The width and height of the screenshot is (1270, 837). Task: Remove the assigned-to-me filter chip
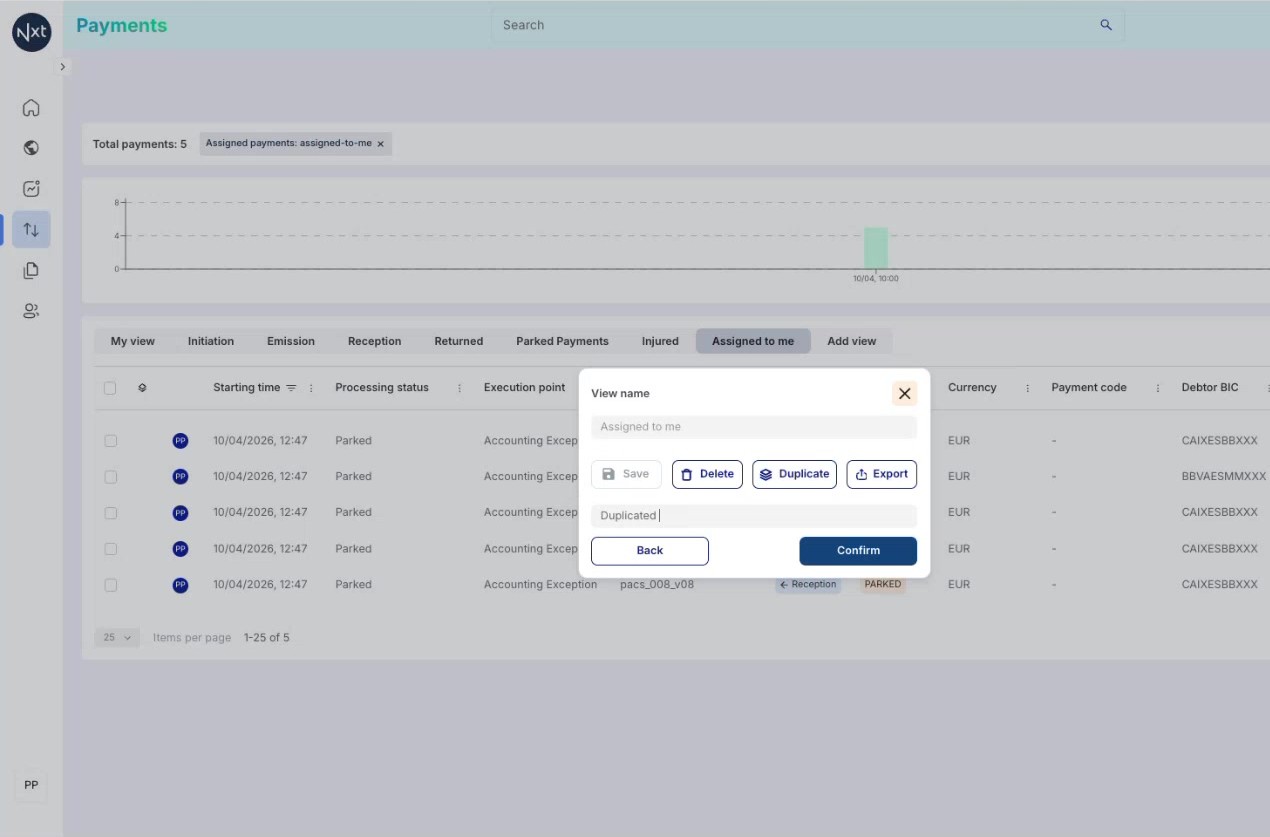tap(380, 144)
